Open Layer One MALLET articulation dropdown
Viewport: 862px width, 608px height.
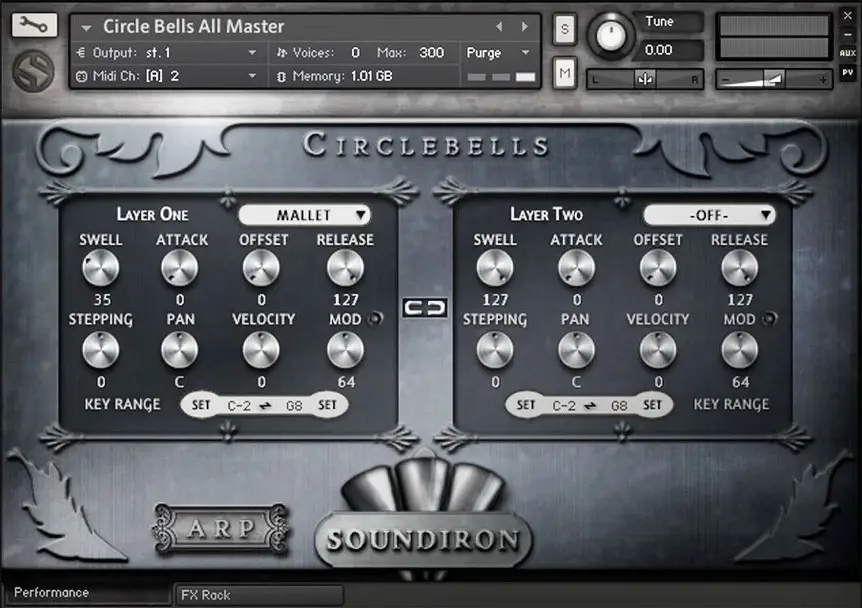pos(305,215)
